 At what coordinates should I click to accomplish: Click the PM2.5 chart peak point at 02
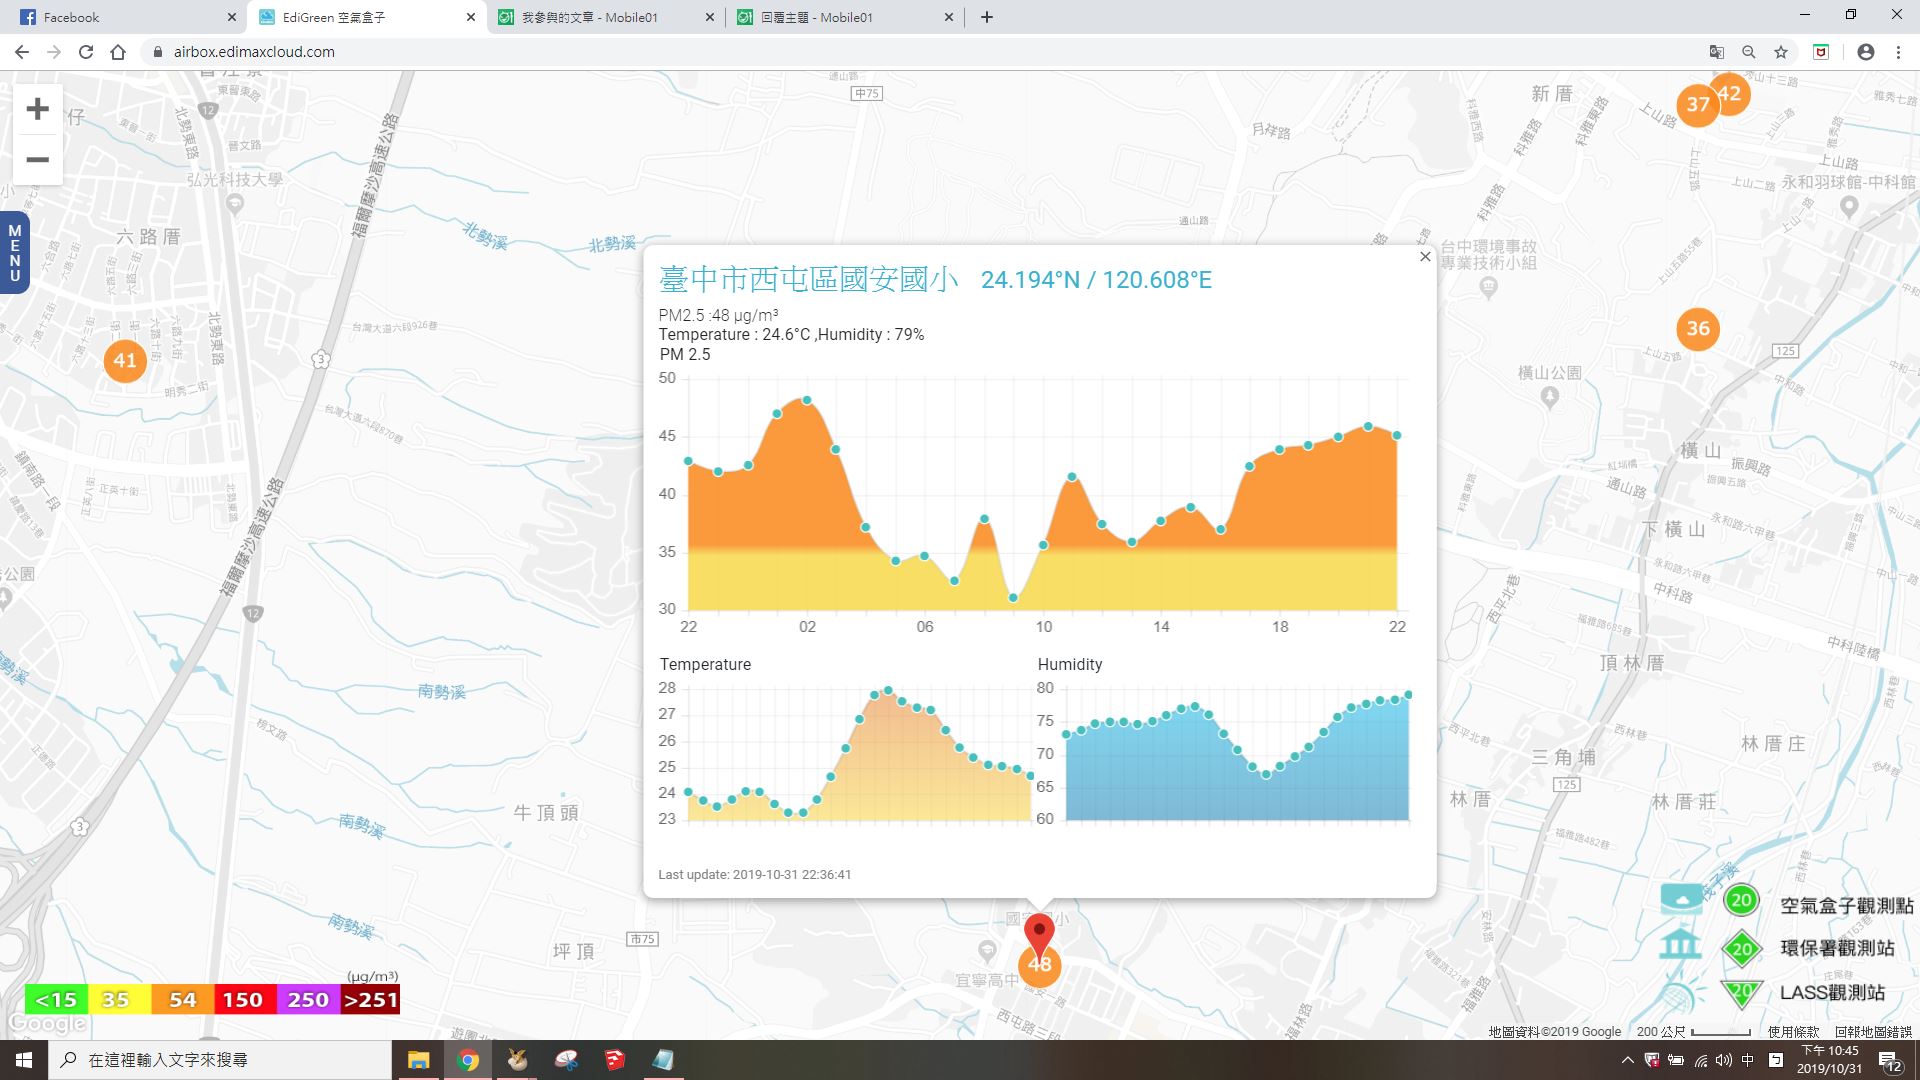pyautogui.click(x=807, y=400)
